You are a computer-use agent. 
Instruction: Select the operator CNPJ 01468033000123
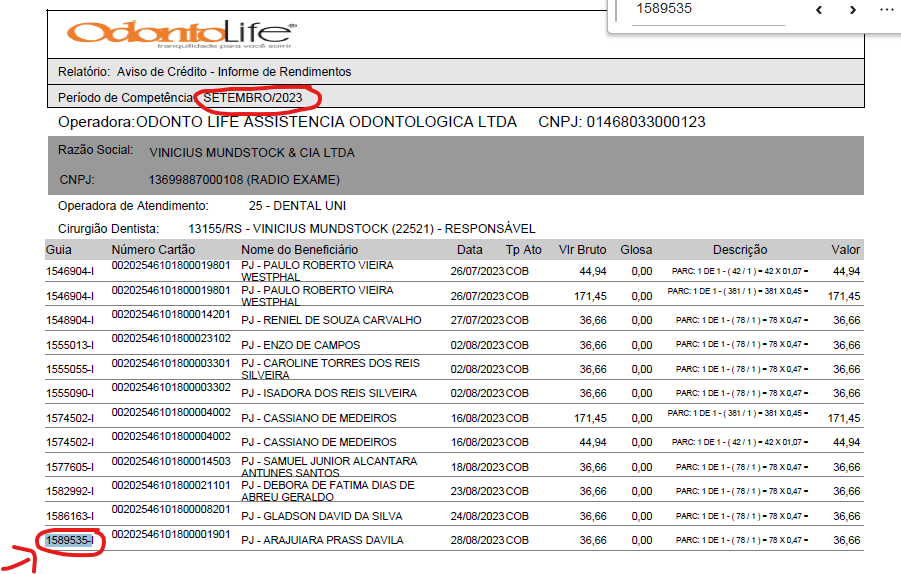coord(646,122)
